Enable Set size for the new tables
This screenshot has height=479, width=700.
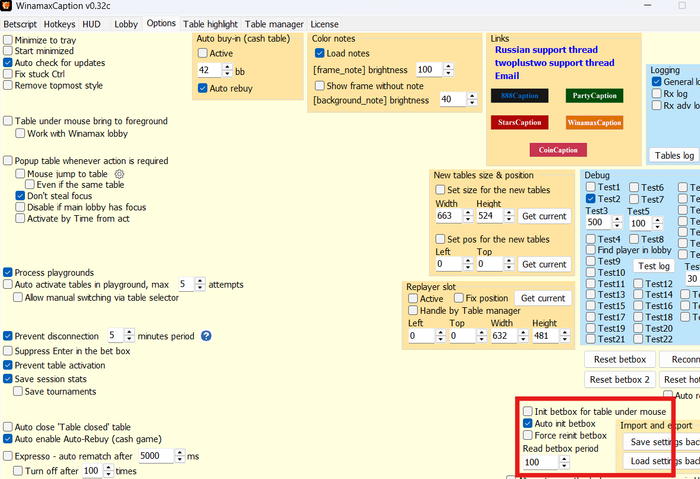coord(440,190)
